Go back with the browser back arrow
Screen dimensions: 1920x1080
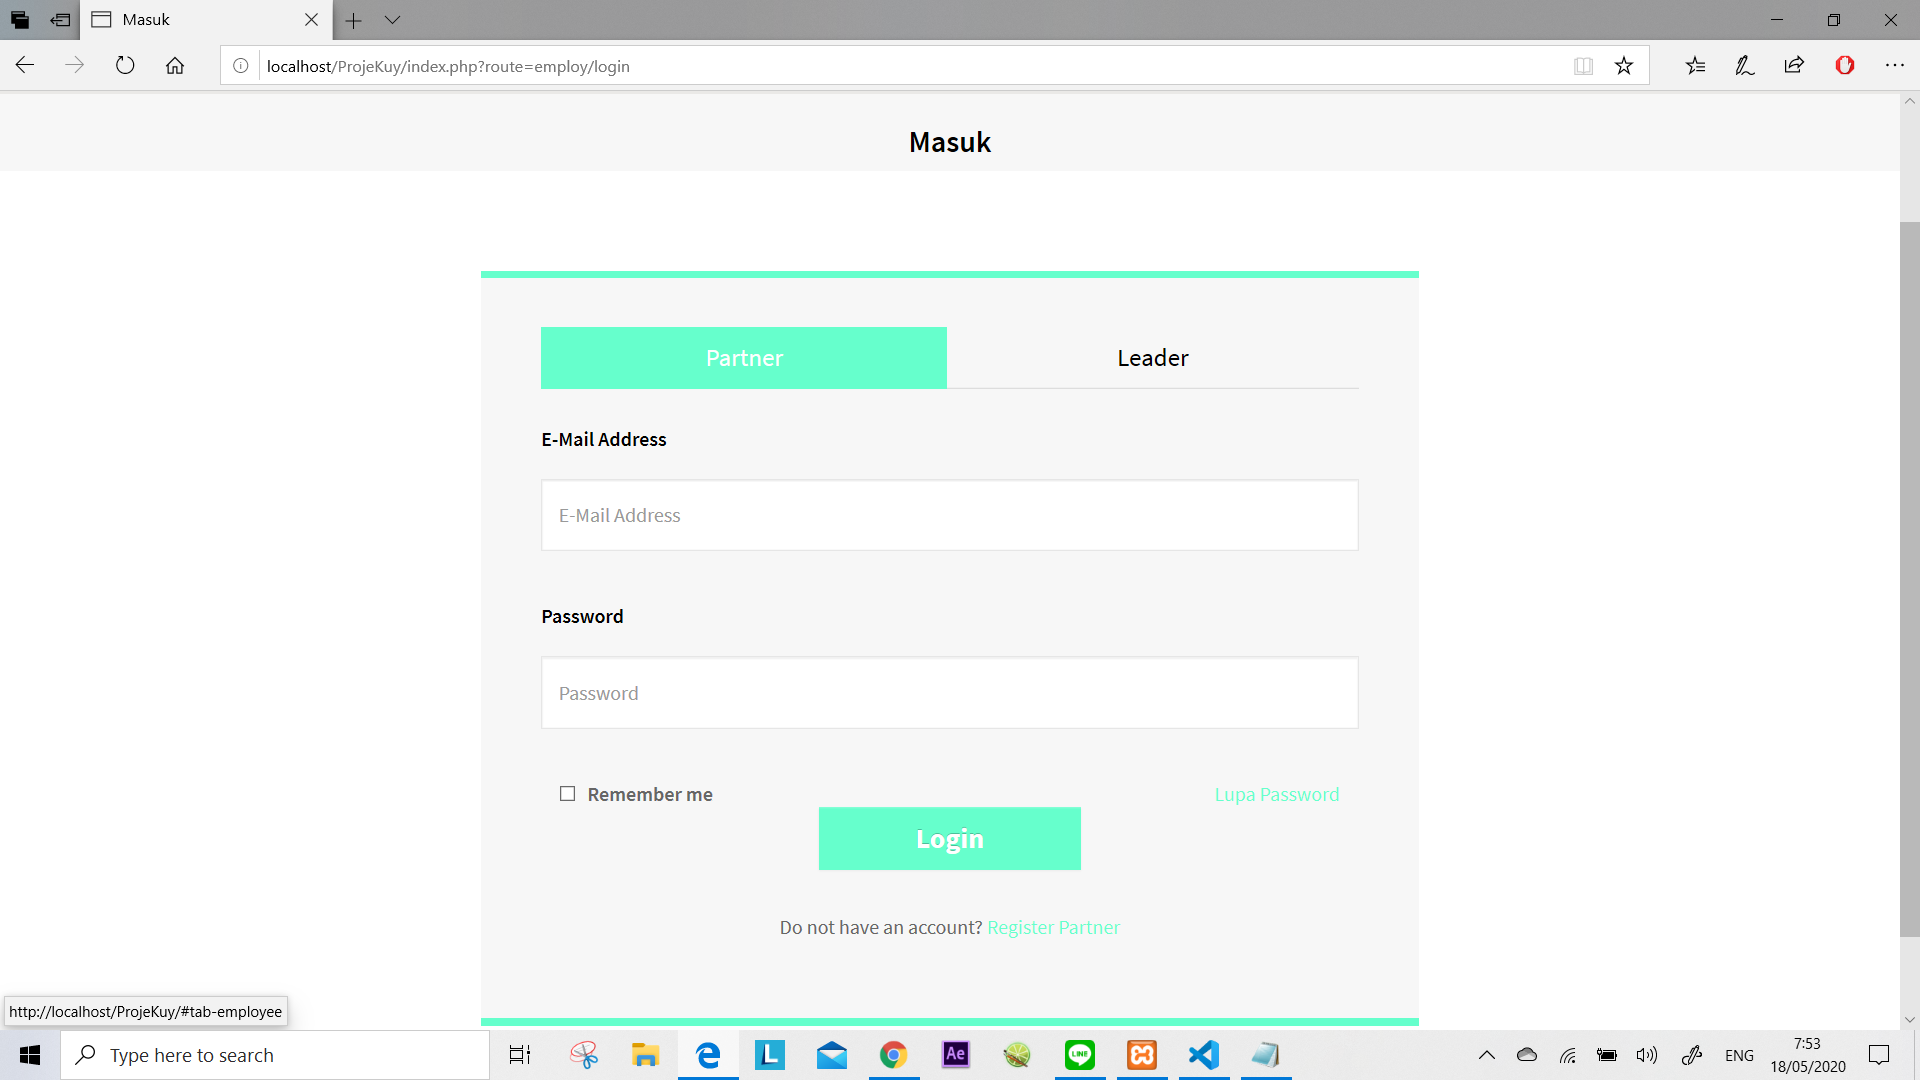[x=25, y=66]
